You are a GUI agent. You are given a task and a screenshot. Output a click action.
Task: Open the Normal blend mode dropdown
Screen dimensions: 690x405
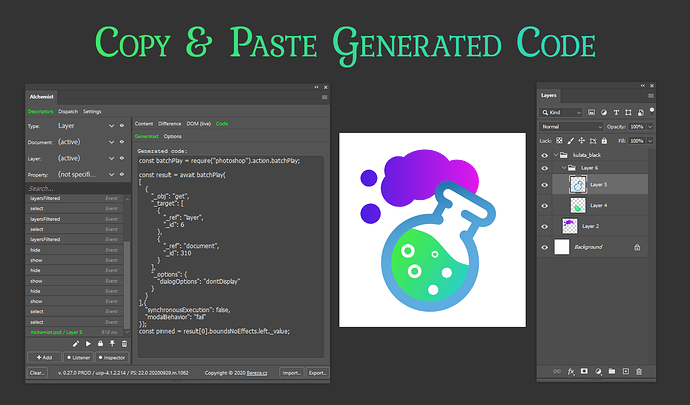(x=571, y=127)
